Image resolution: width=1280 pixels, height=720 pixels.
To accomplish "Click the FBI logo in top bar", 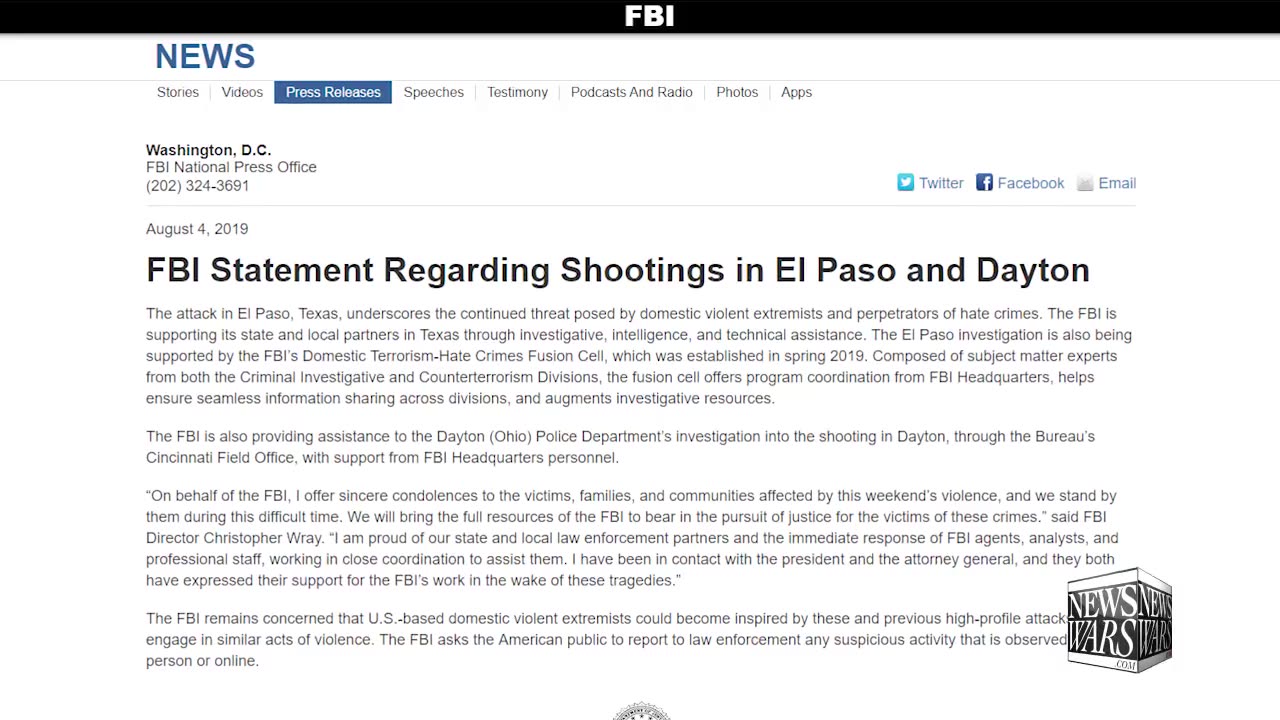I will point(649,16).
